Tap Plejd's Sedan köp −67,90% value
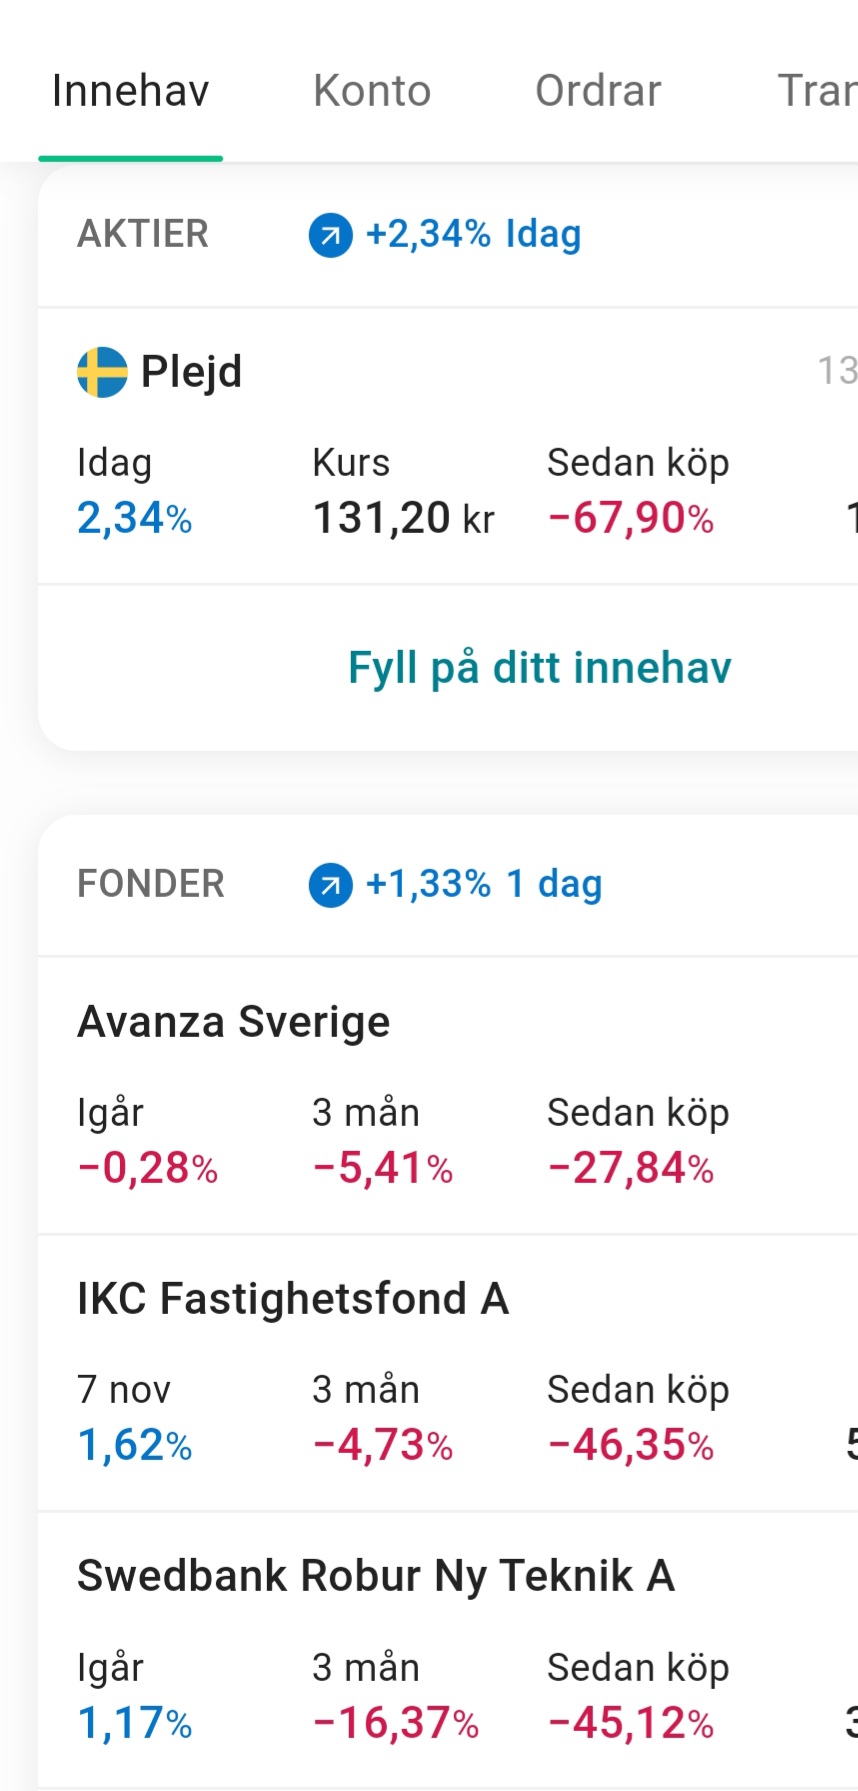Screen dimensions: 858x1791 pos(631,518)
